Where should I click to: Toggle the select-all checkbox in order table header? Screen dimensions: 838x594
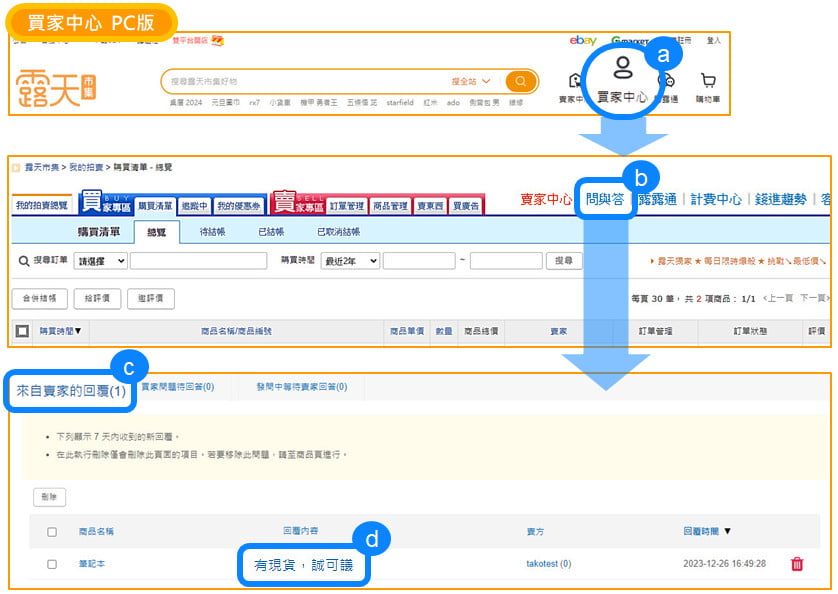(22, 331)
